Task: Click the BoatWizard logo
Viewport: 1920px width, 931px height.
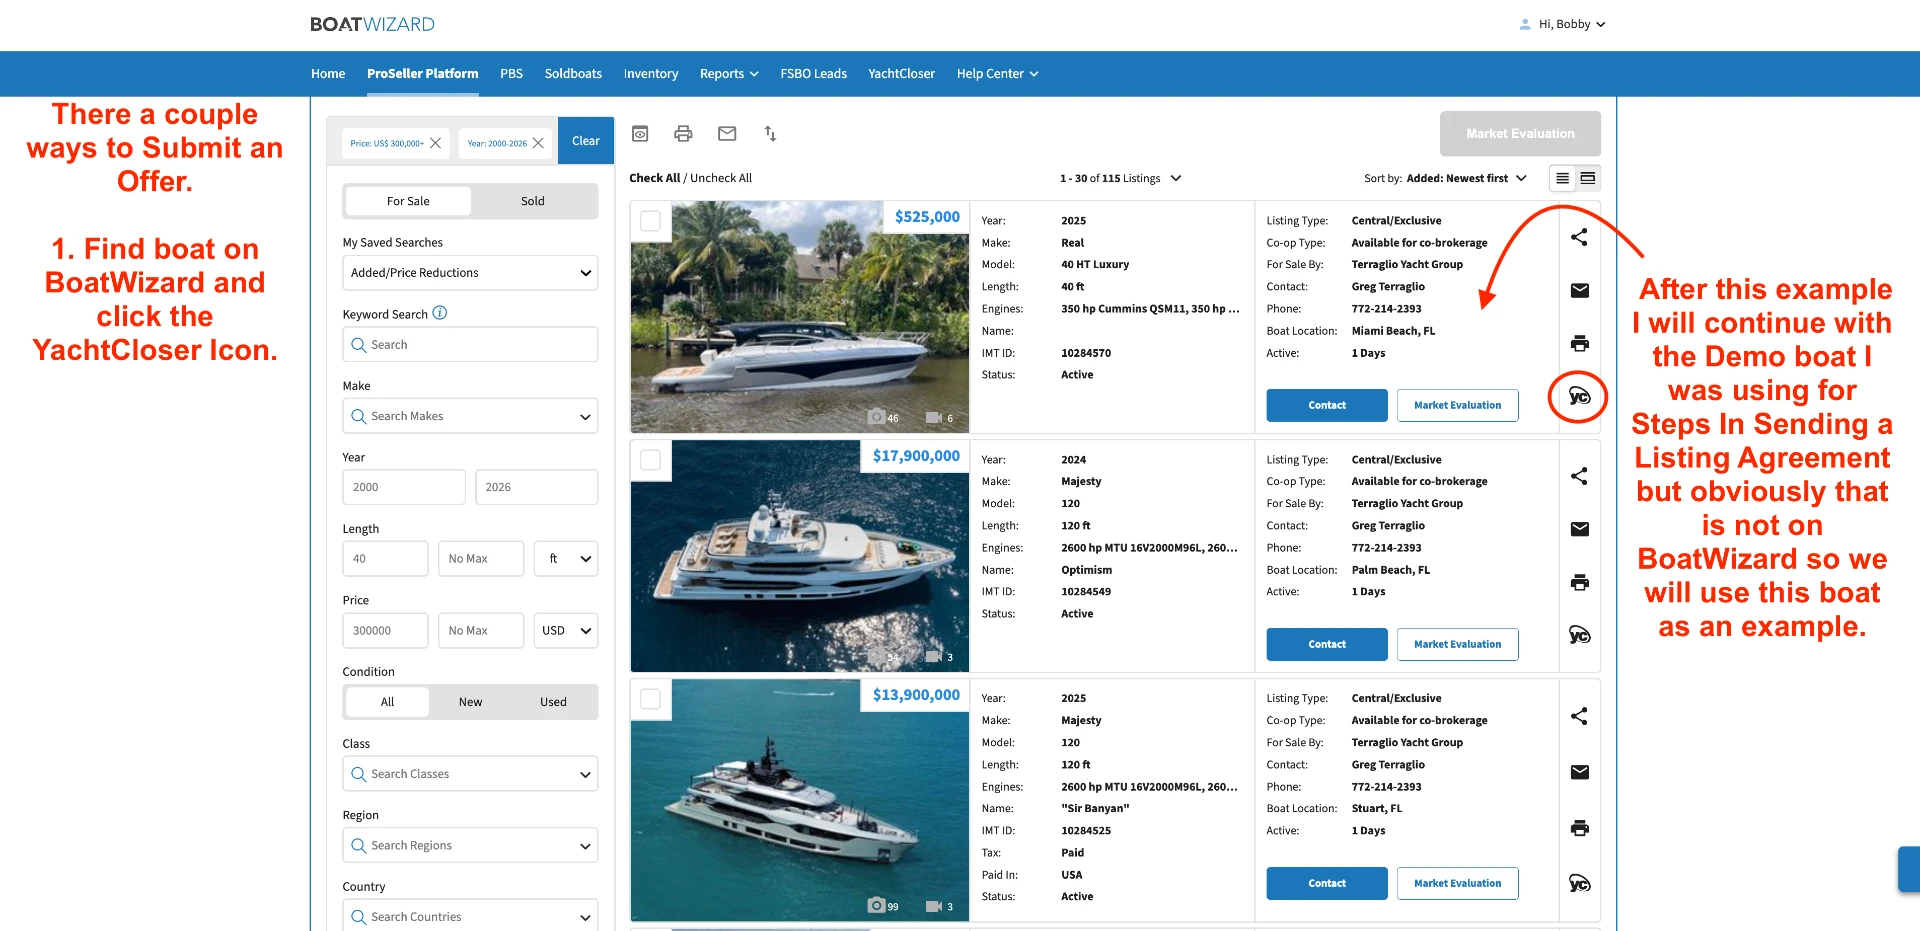Action: (x=372, y=24)
